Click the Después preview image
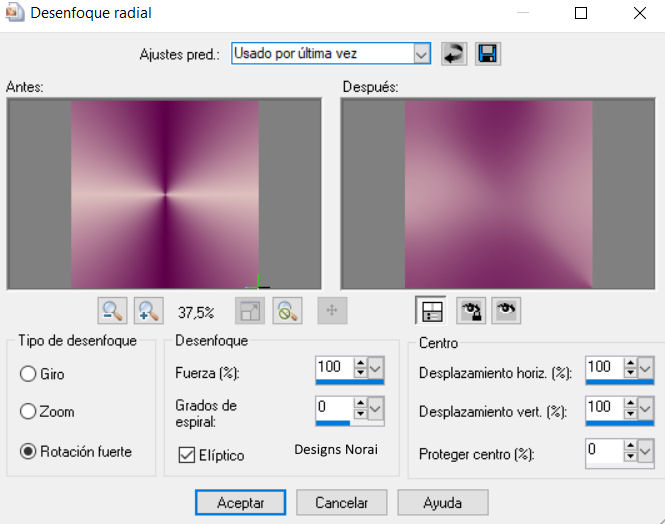 tap(498, 195)
